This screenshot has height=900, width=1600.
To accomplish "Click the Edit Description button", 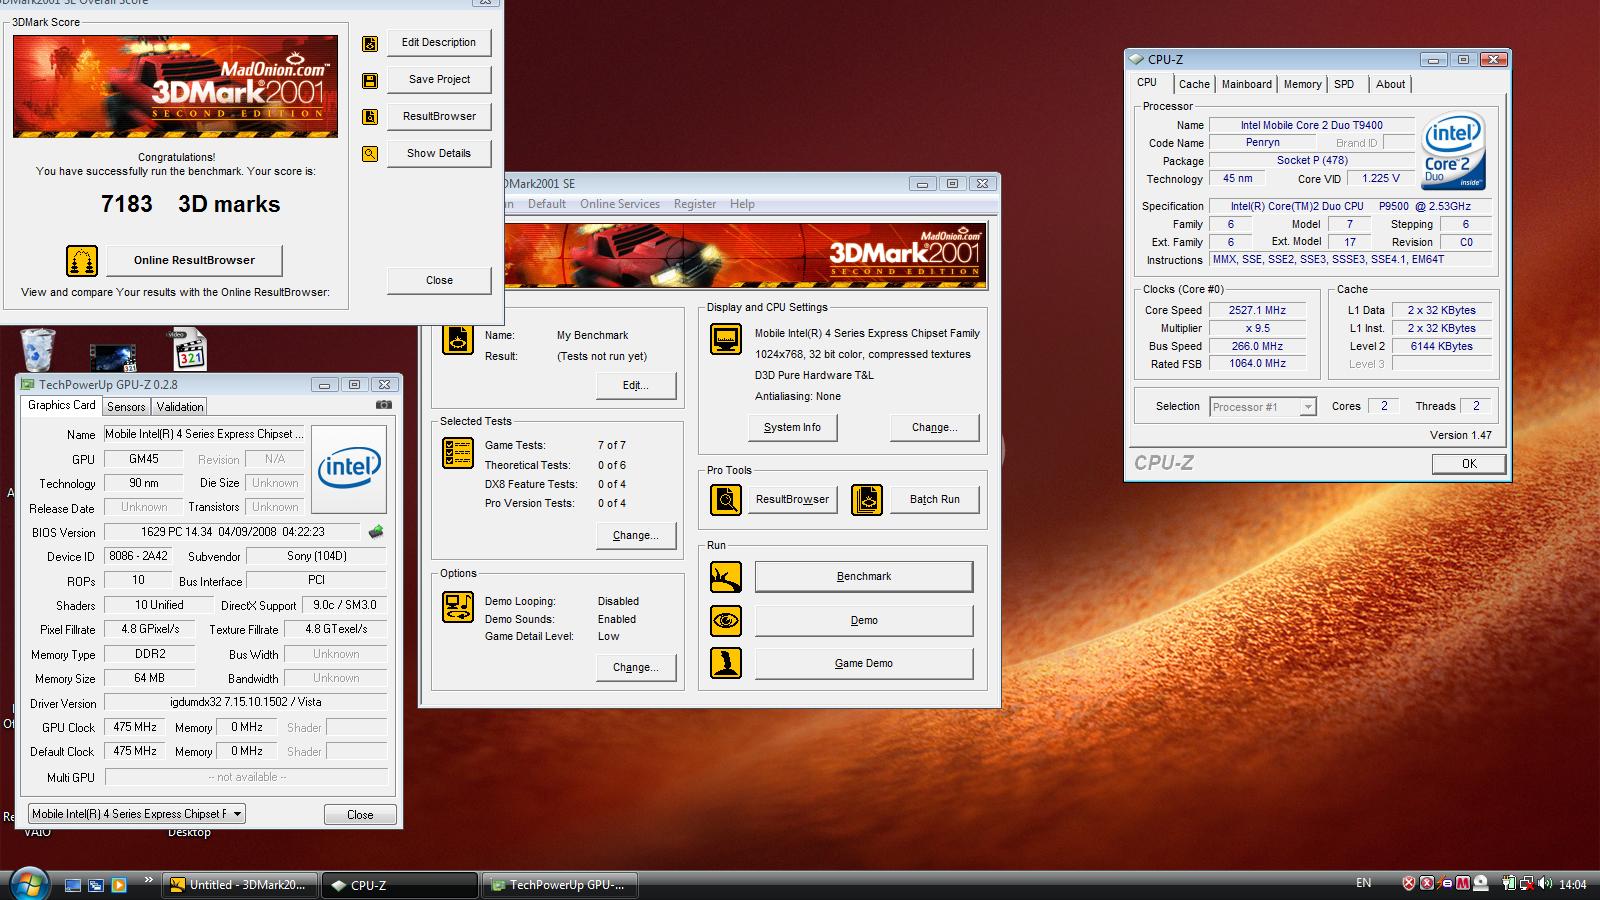I will 439,43.
